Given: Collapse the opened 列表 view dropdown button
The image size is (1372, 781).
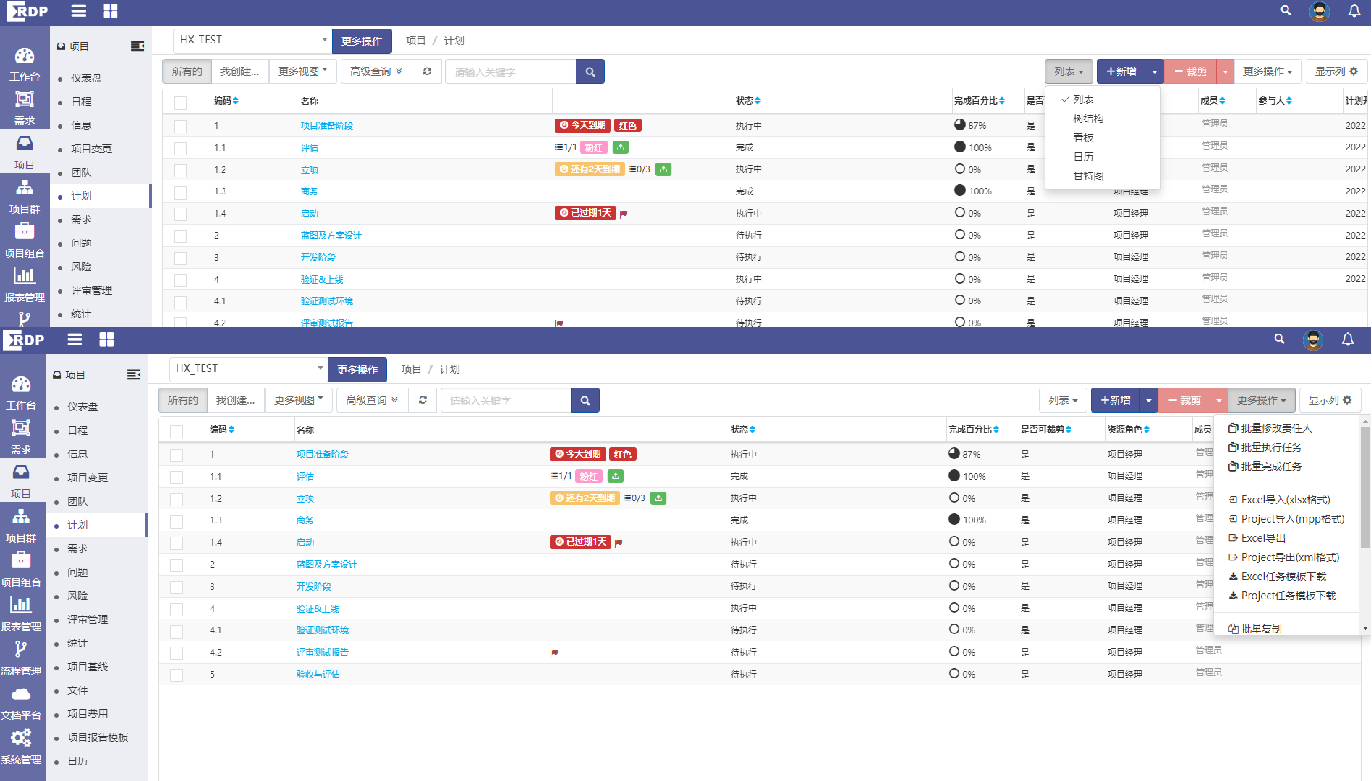Looking at the screenshot, I should [x=1068, y=72].
